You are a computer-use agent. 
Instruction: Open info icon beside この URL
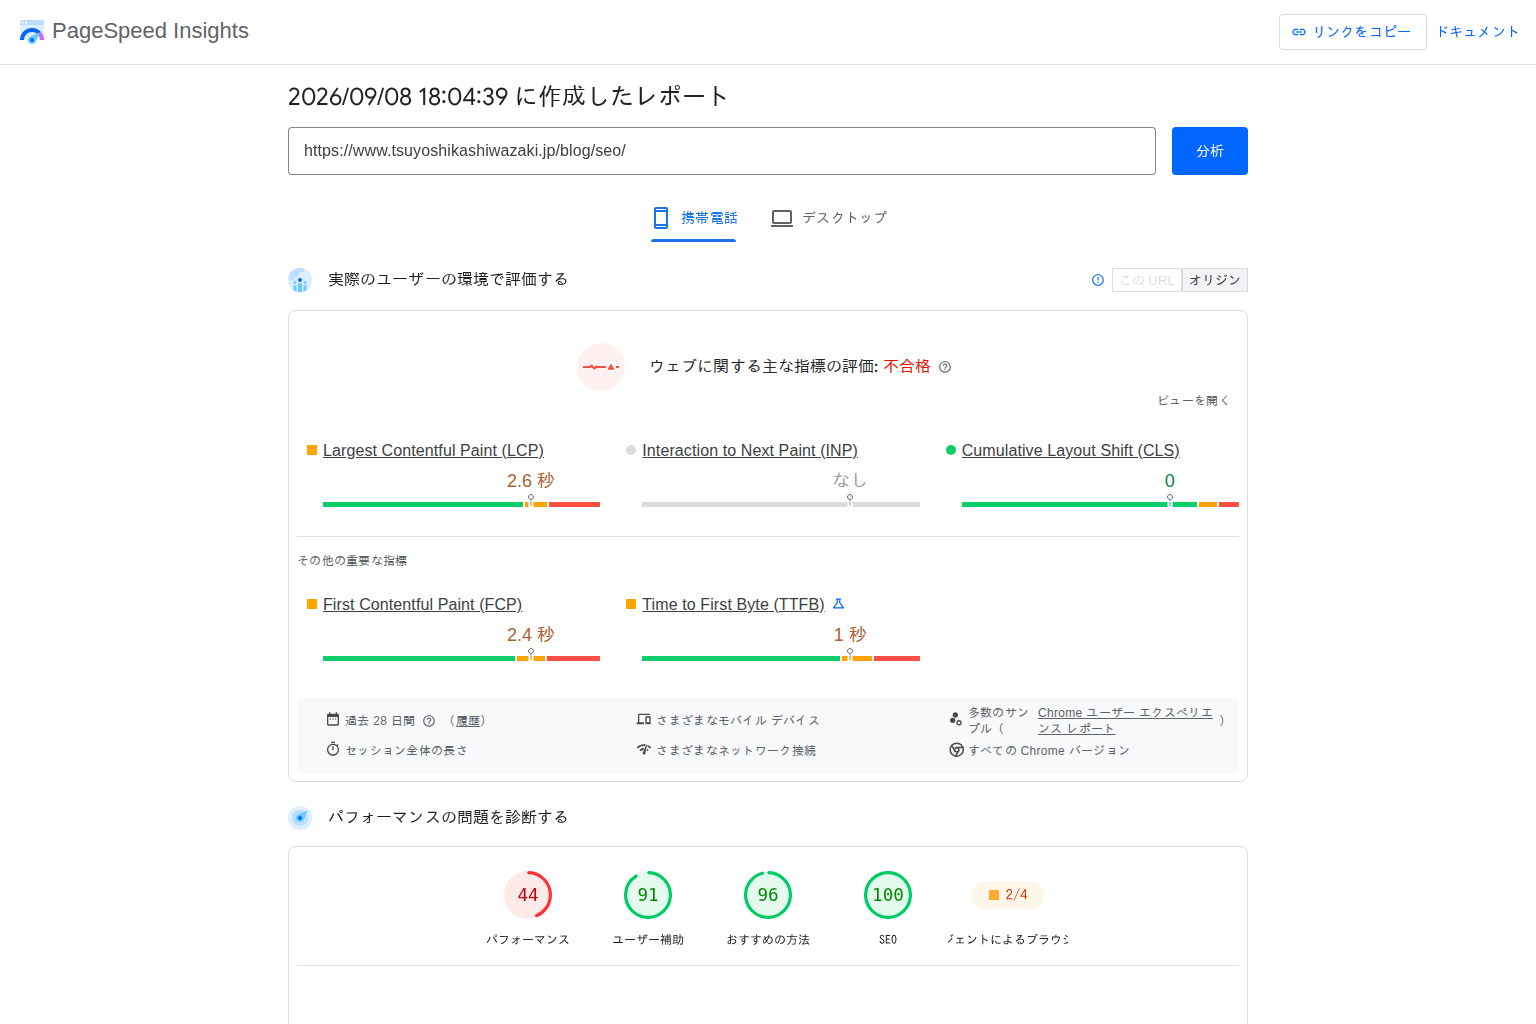tap(1098, 280)
